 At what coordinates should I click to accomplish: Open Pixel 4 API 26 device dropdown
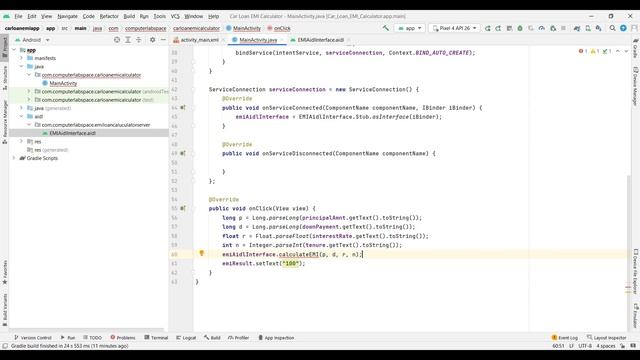[x=454, y=28]
